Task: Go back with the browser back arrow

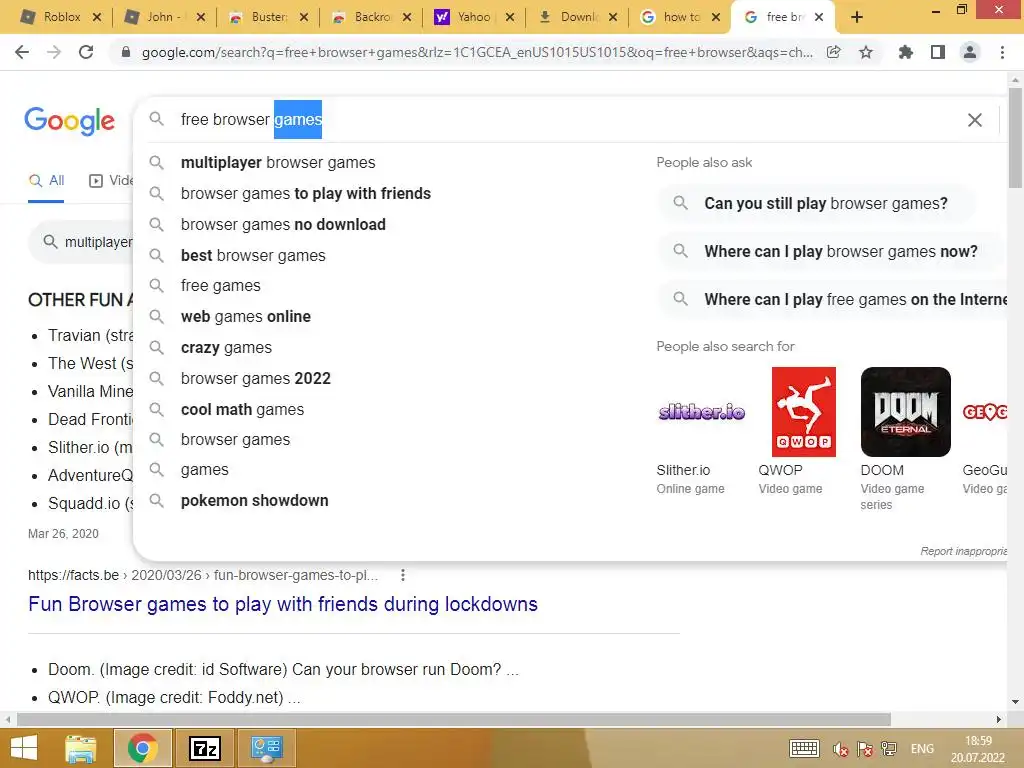Action: [x=22, y=52]
